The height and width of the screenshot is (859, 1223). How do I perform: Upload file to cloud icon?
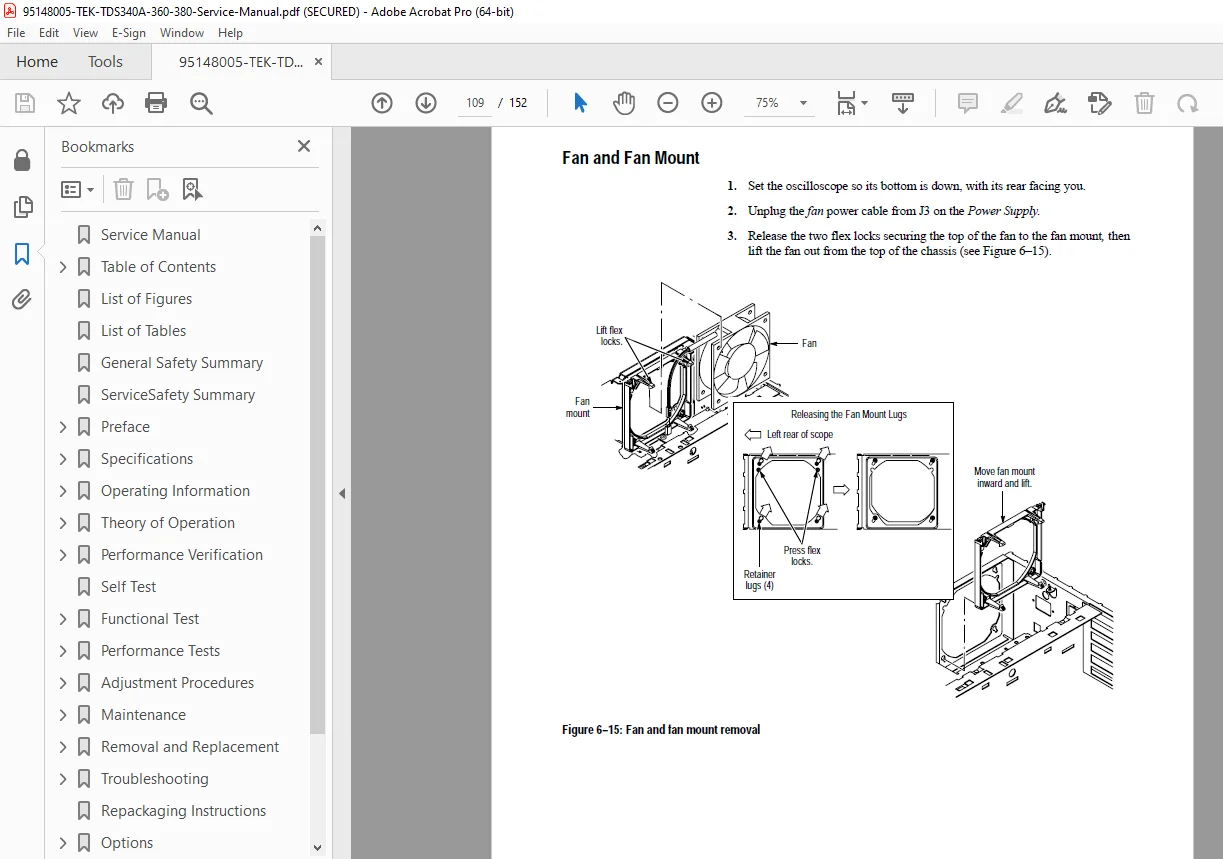[x=113, y=103]
